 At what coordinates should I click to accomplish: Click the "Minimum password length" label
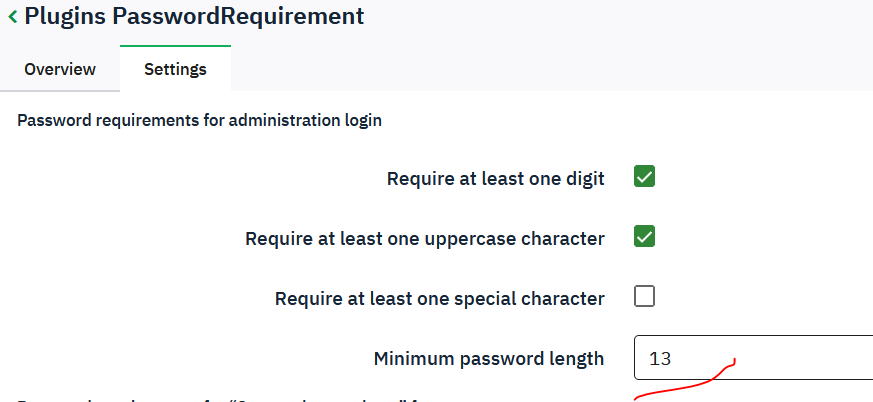pyautogui.click(x=488, y=358)
